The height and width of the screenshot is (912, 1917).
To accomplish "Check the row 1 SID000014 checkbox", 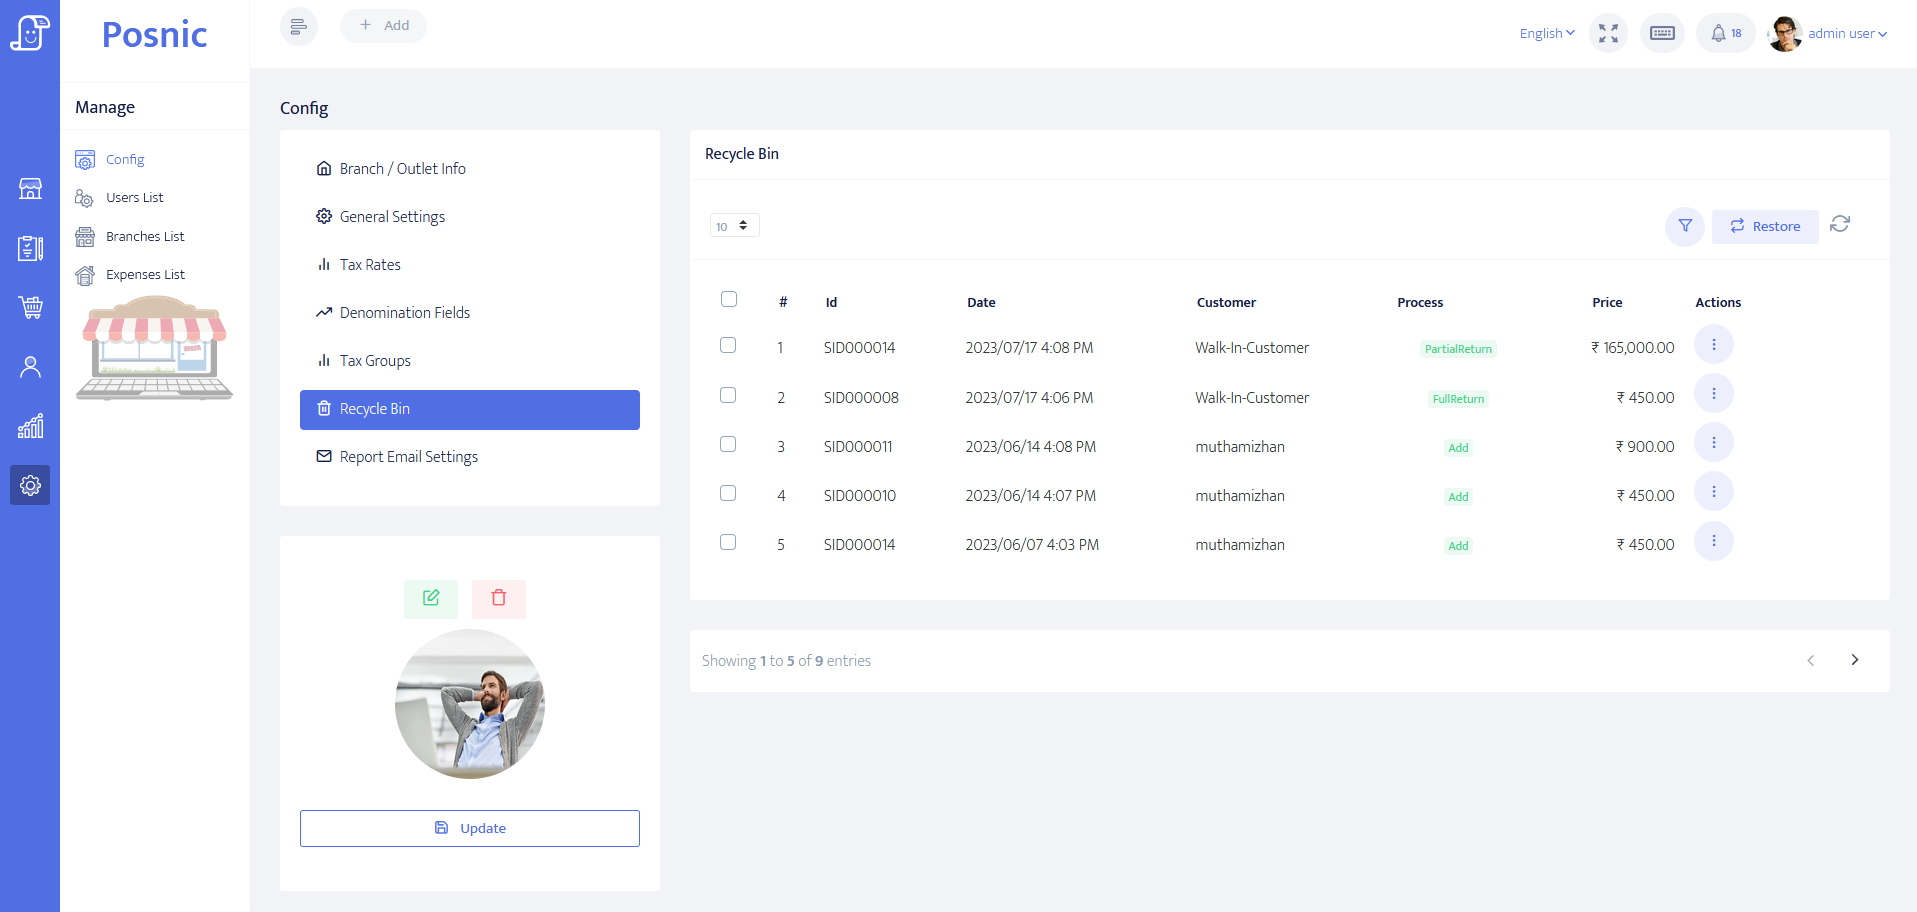I will (x=728, y=345).
